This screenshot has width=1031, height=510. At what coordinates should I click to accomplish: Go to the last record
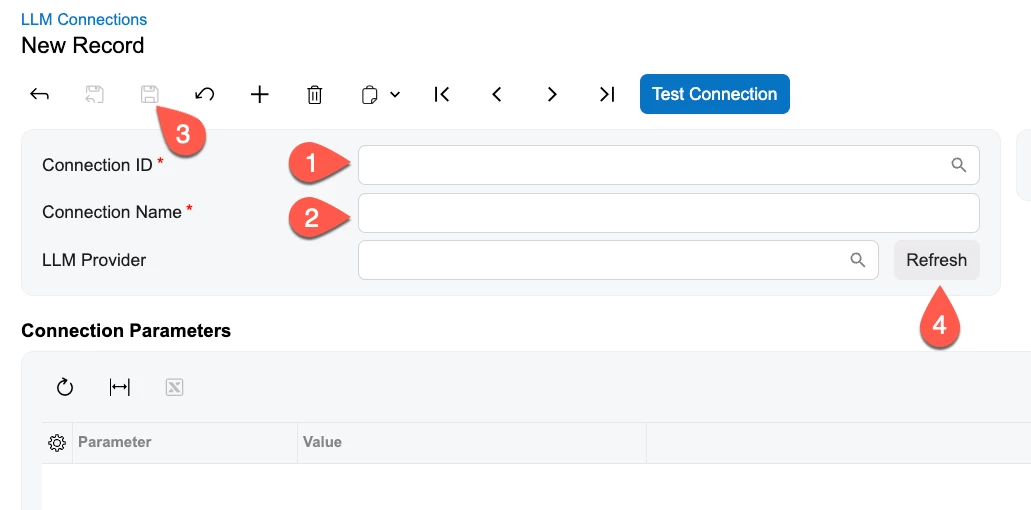pos(607,95)
